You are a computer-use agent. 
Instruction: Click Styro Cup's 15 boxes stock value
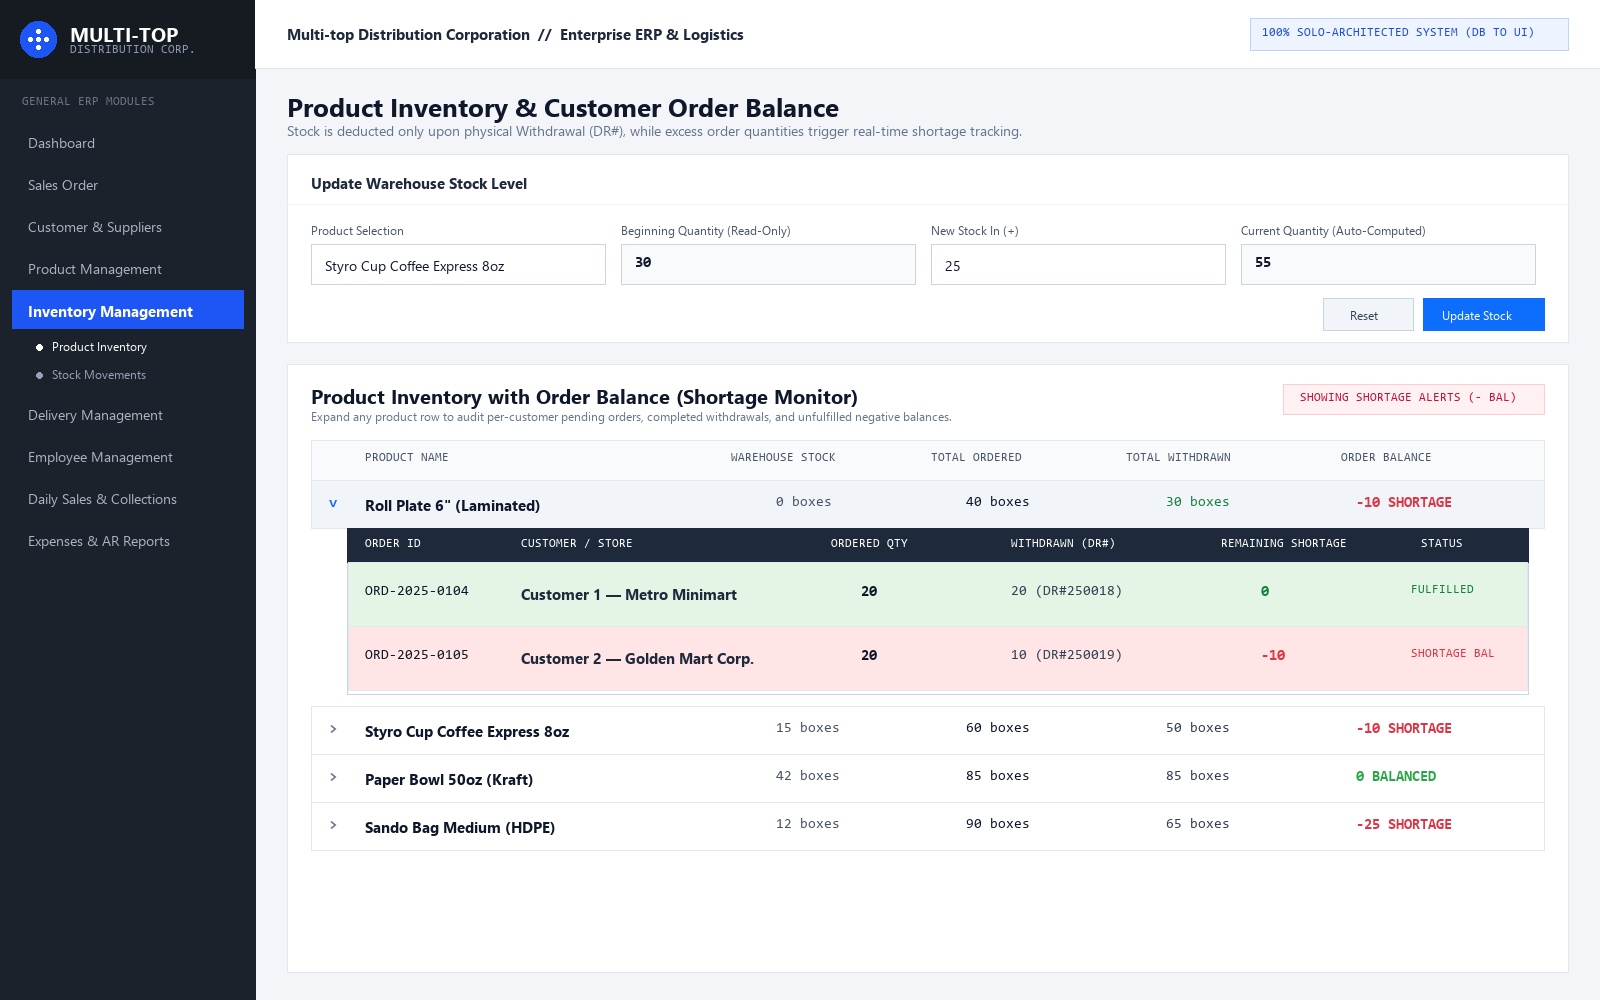[808, 728]
